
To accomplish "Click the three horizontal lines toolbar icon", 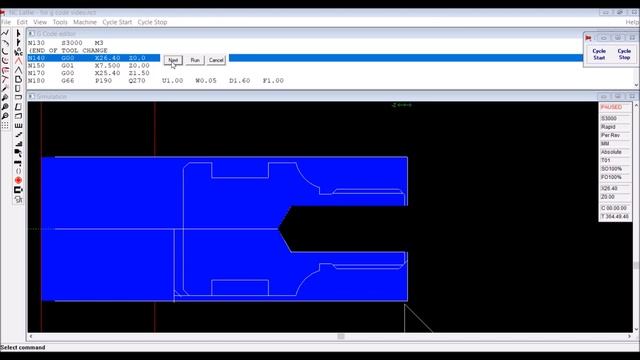I will [x=18, y=125].
